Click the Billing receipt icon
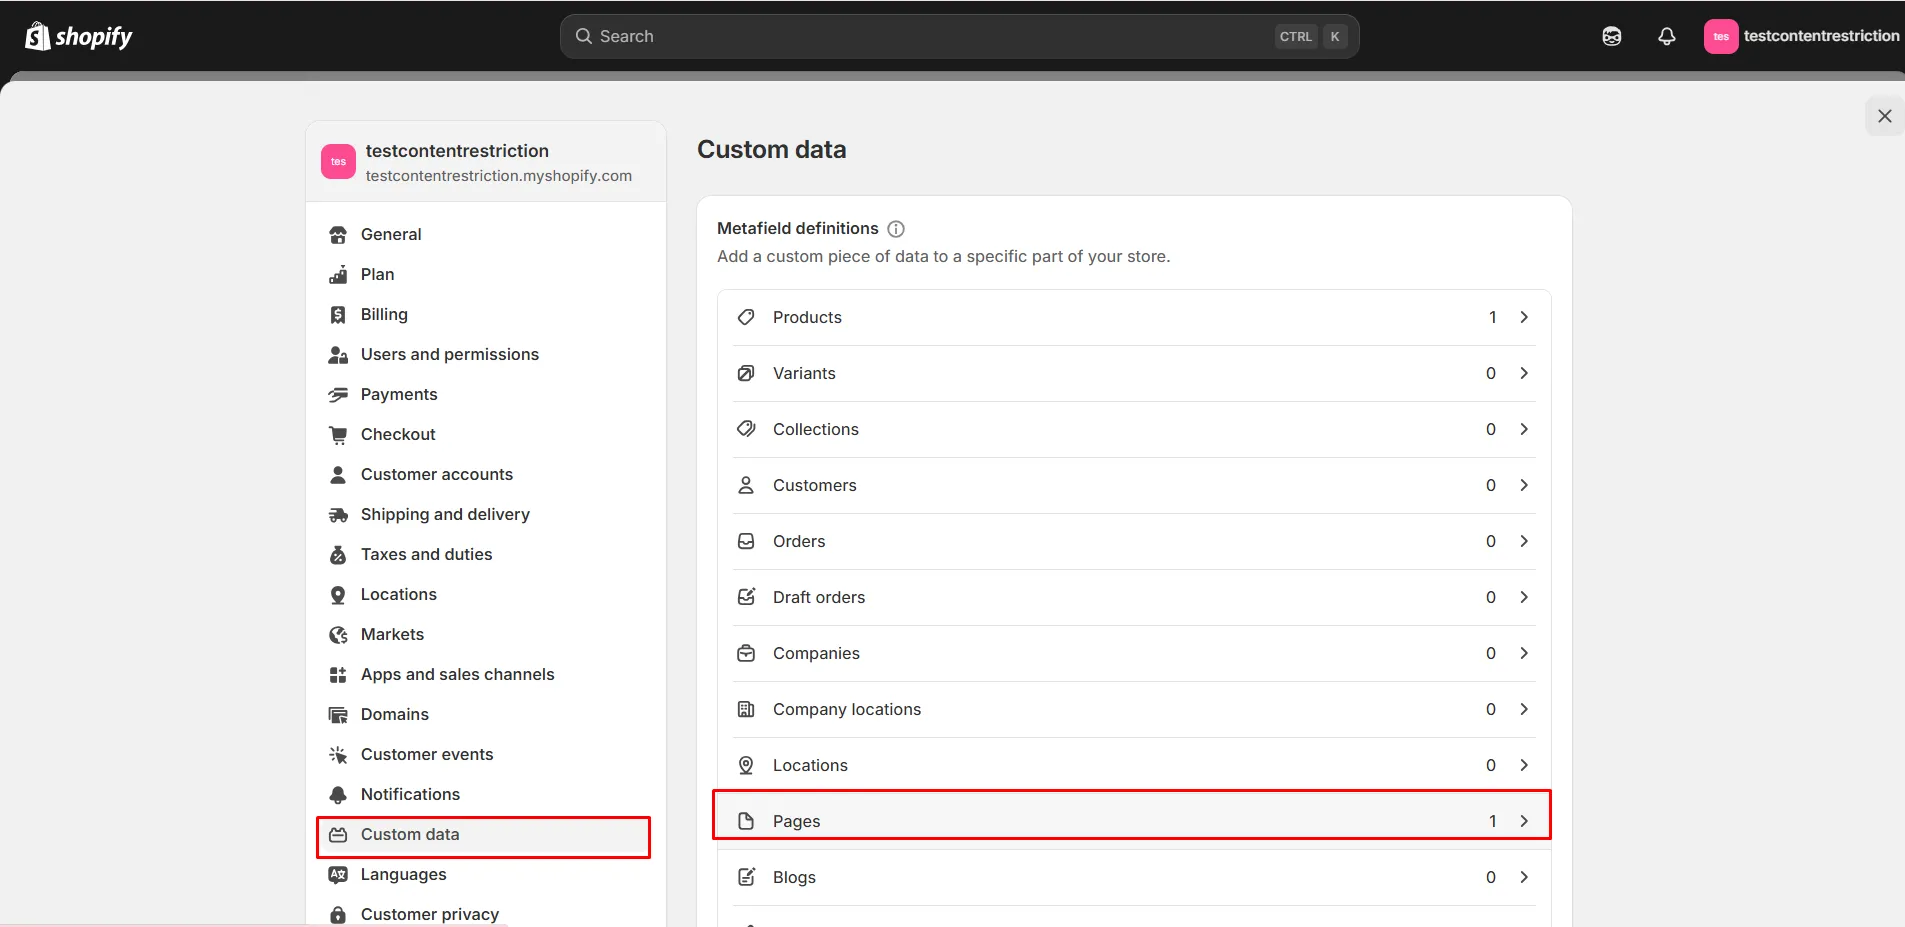Screen dimensions: 1905x927 pyautogui.click(x=338, y=314)
